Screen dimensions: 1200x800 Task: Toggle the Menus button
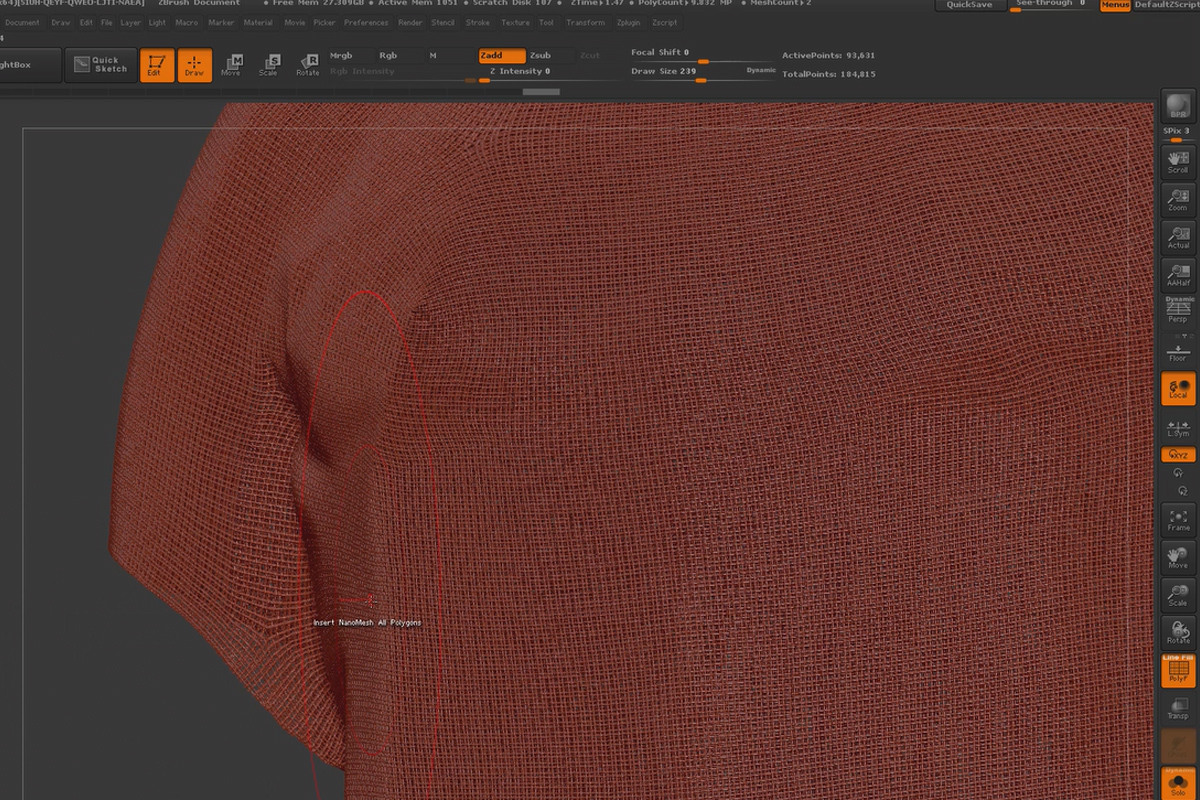pos(1115,5)
